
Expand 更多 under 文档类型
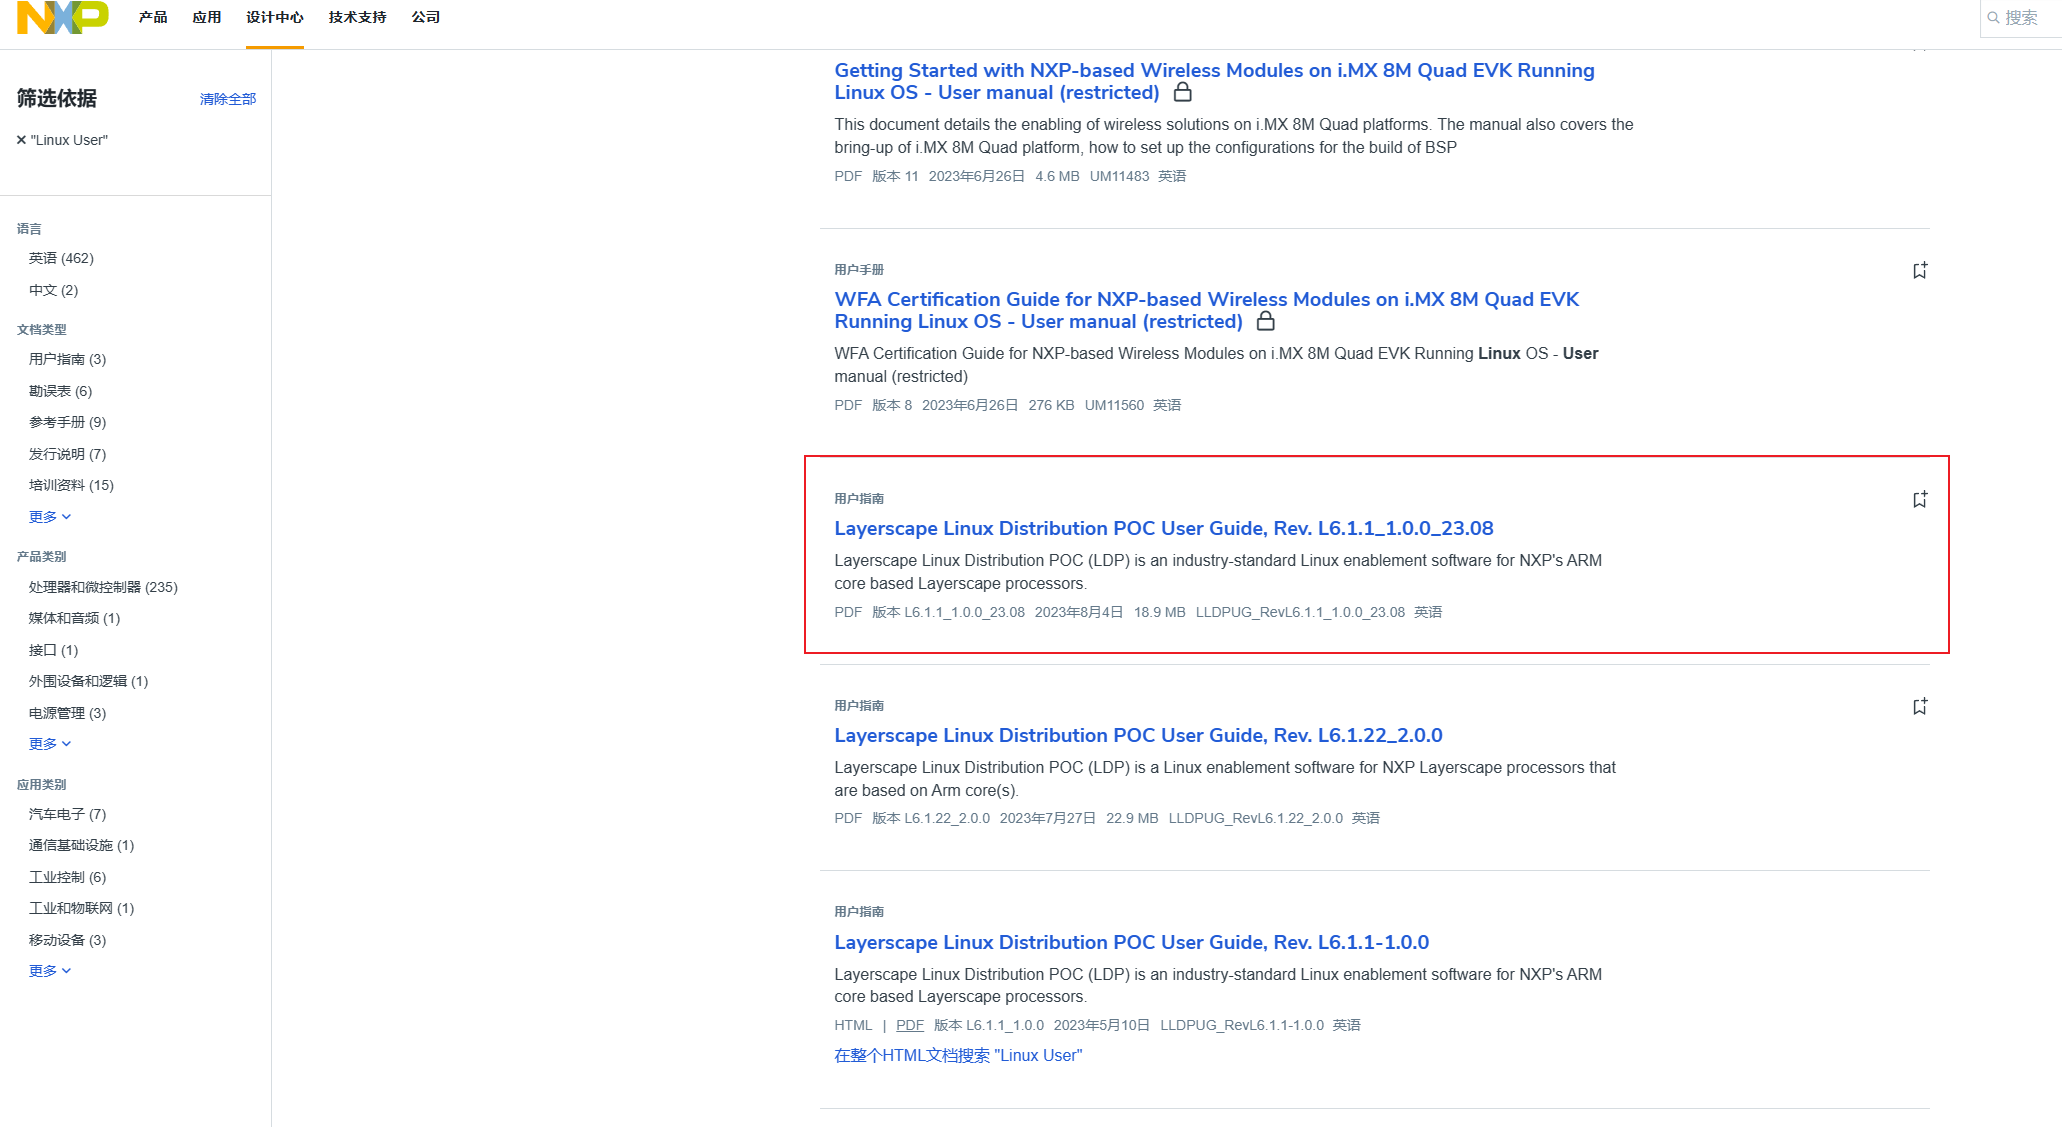click(x=50, y=517)
